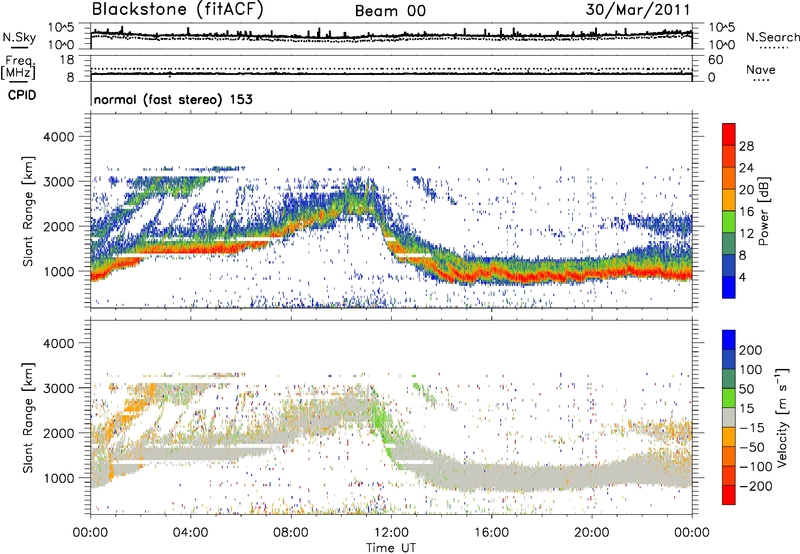Click the '04:00' time tick label
The width and height of the screenshot is (800, 554).
pyautogui.click(x=191, y=533)
